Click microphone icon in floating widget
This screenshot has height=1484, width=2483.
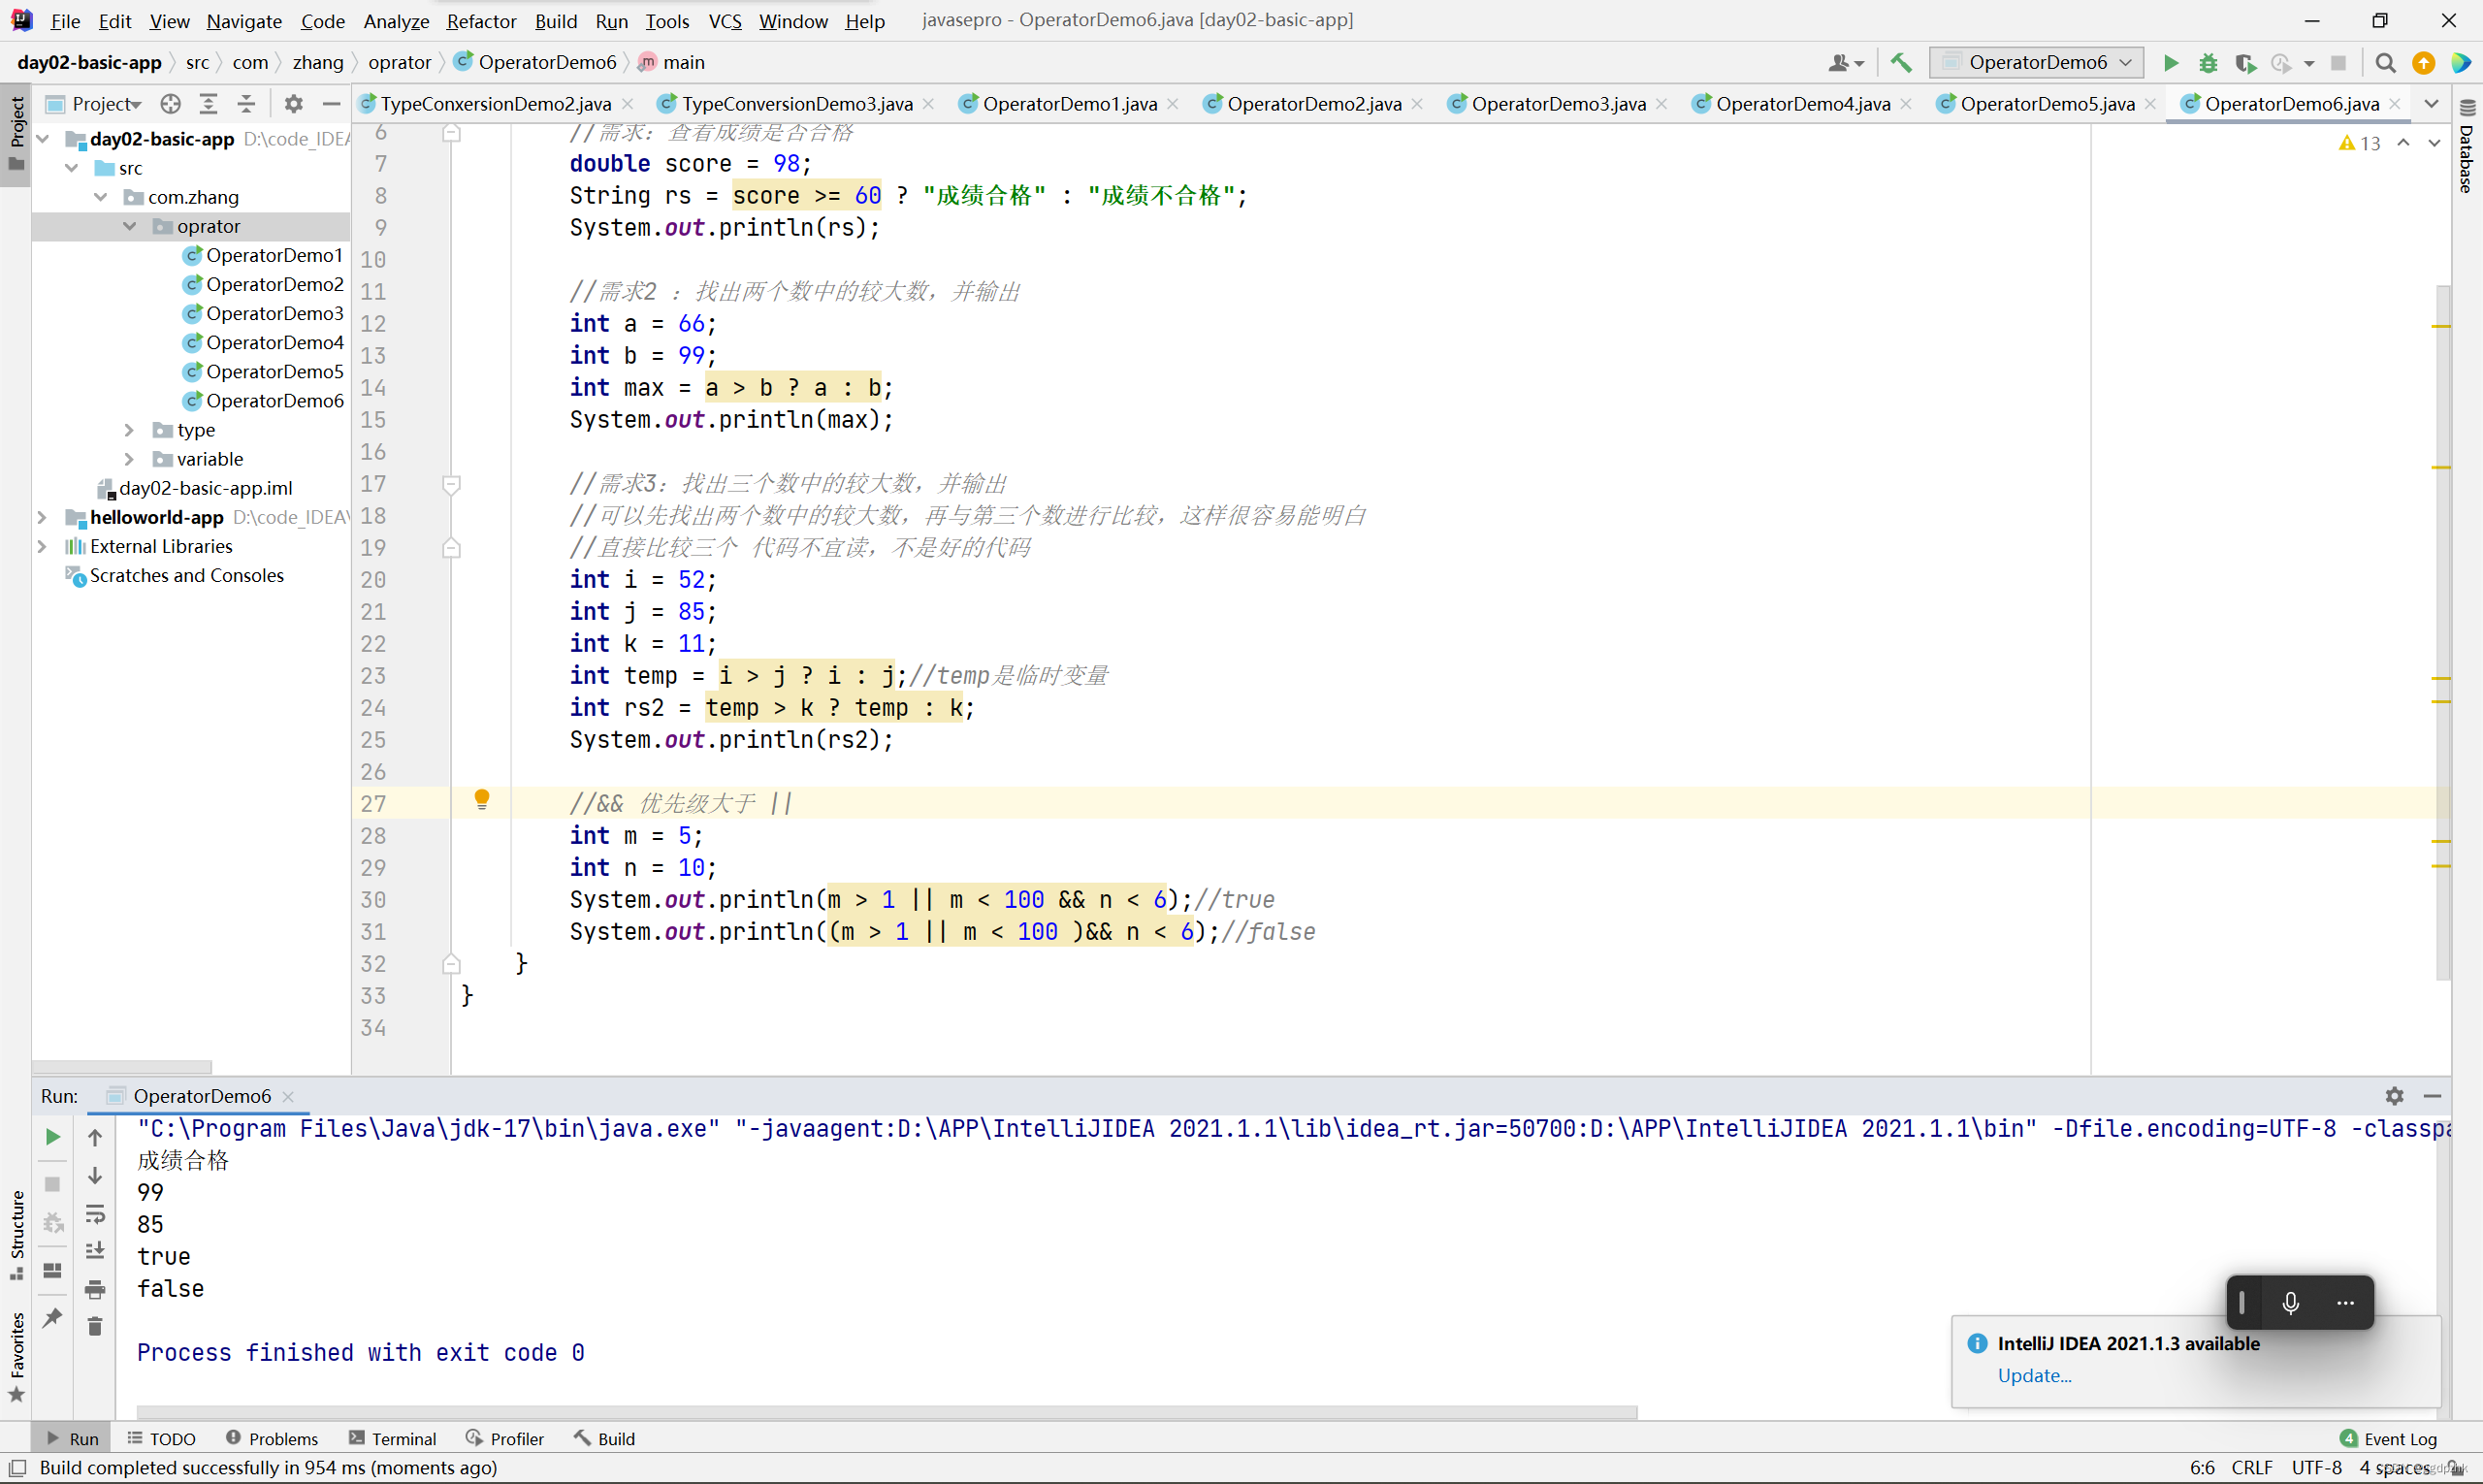click(x=2290, y=1302)
